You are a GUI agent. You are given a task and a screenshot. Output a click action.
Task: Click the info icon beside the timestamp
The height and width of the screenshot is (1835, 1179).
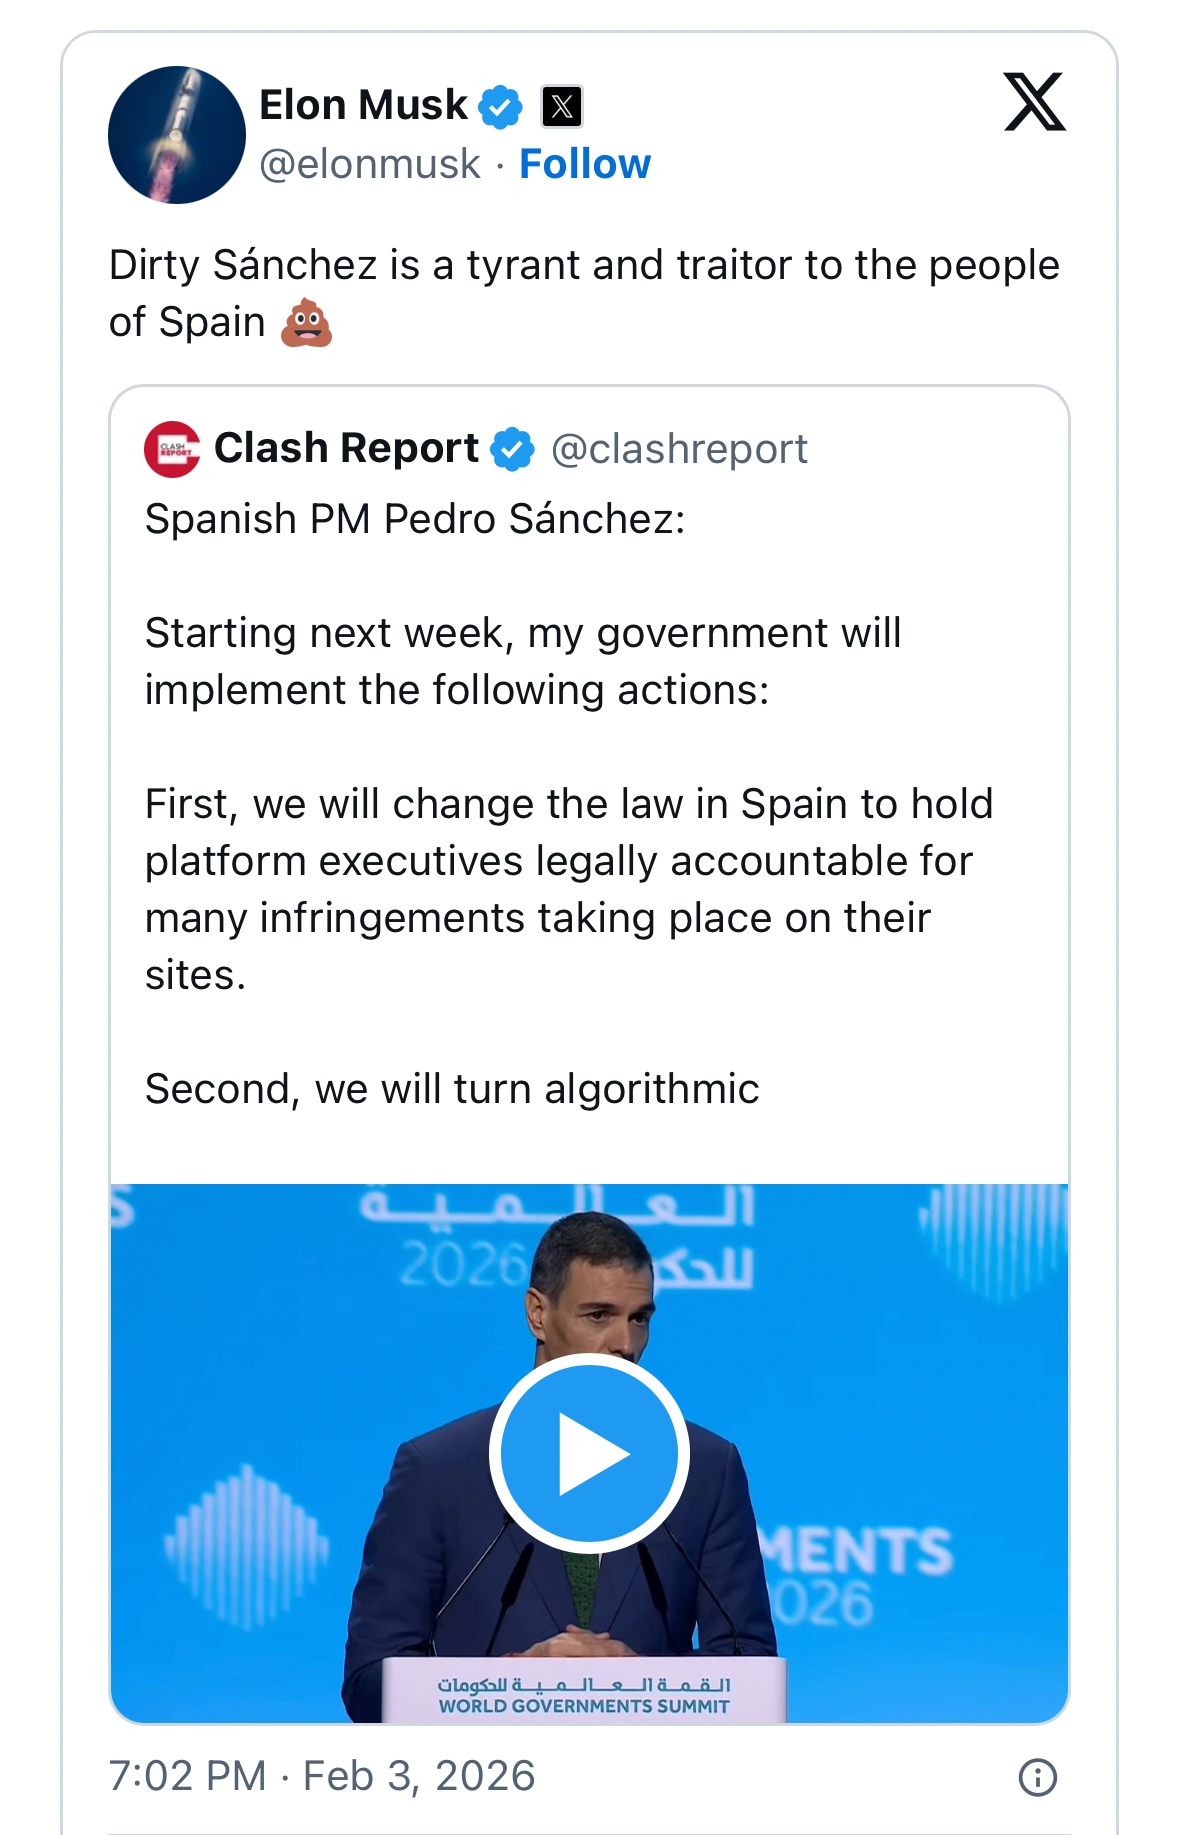1037,1777
